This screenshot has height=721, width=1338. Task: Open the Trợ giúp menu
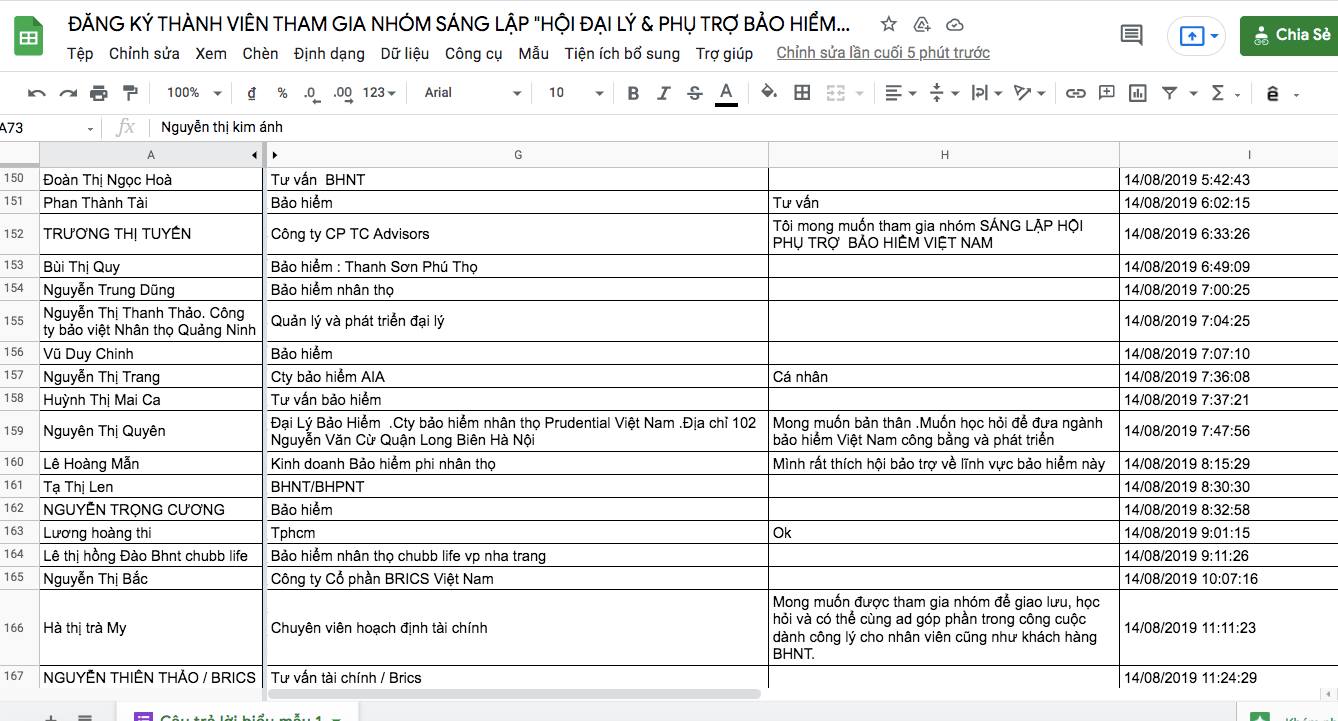click(x=725, y=53)
